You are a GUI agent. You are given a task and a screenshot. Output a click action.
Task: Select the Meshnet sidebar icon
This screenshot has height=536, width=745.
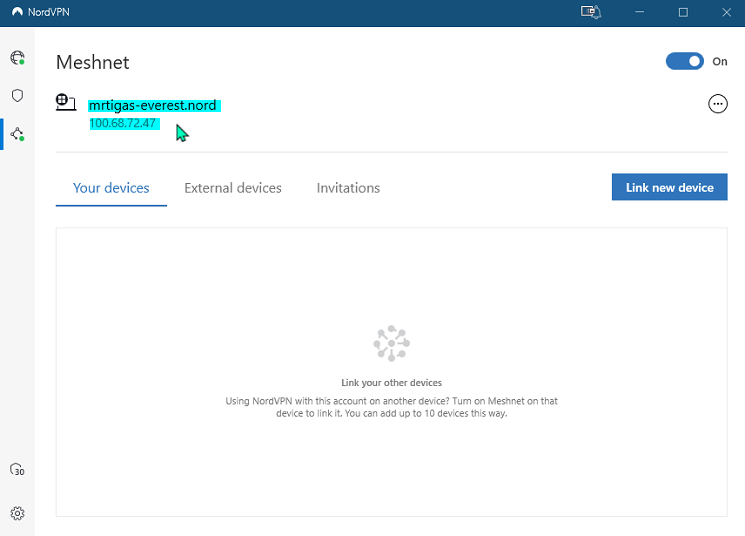coord(18,134)
